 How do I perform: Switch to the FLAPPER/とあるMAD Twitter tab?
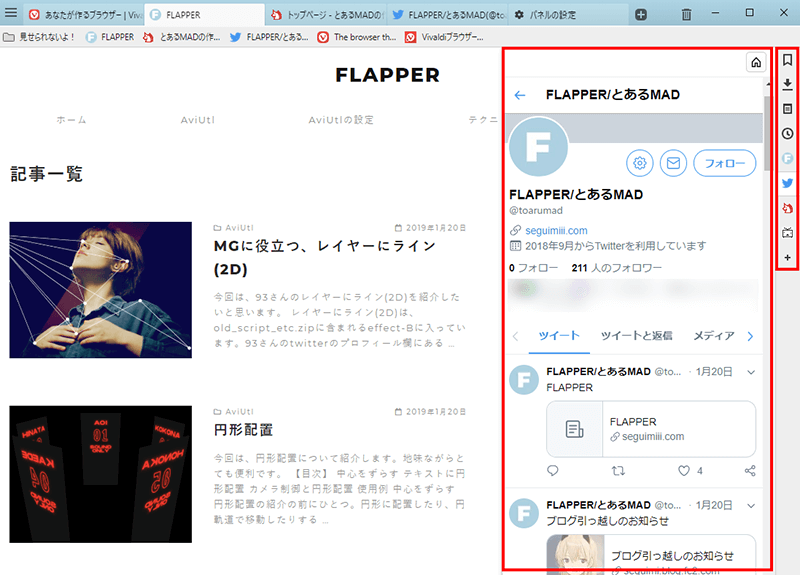tap(447, 15)
